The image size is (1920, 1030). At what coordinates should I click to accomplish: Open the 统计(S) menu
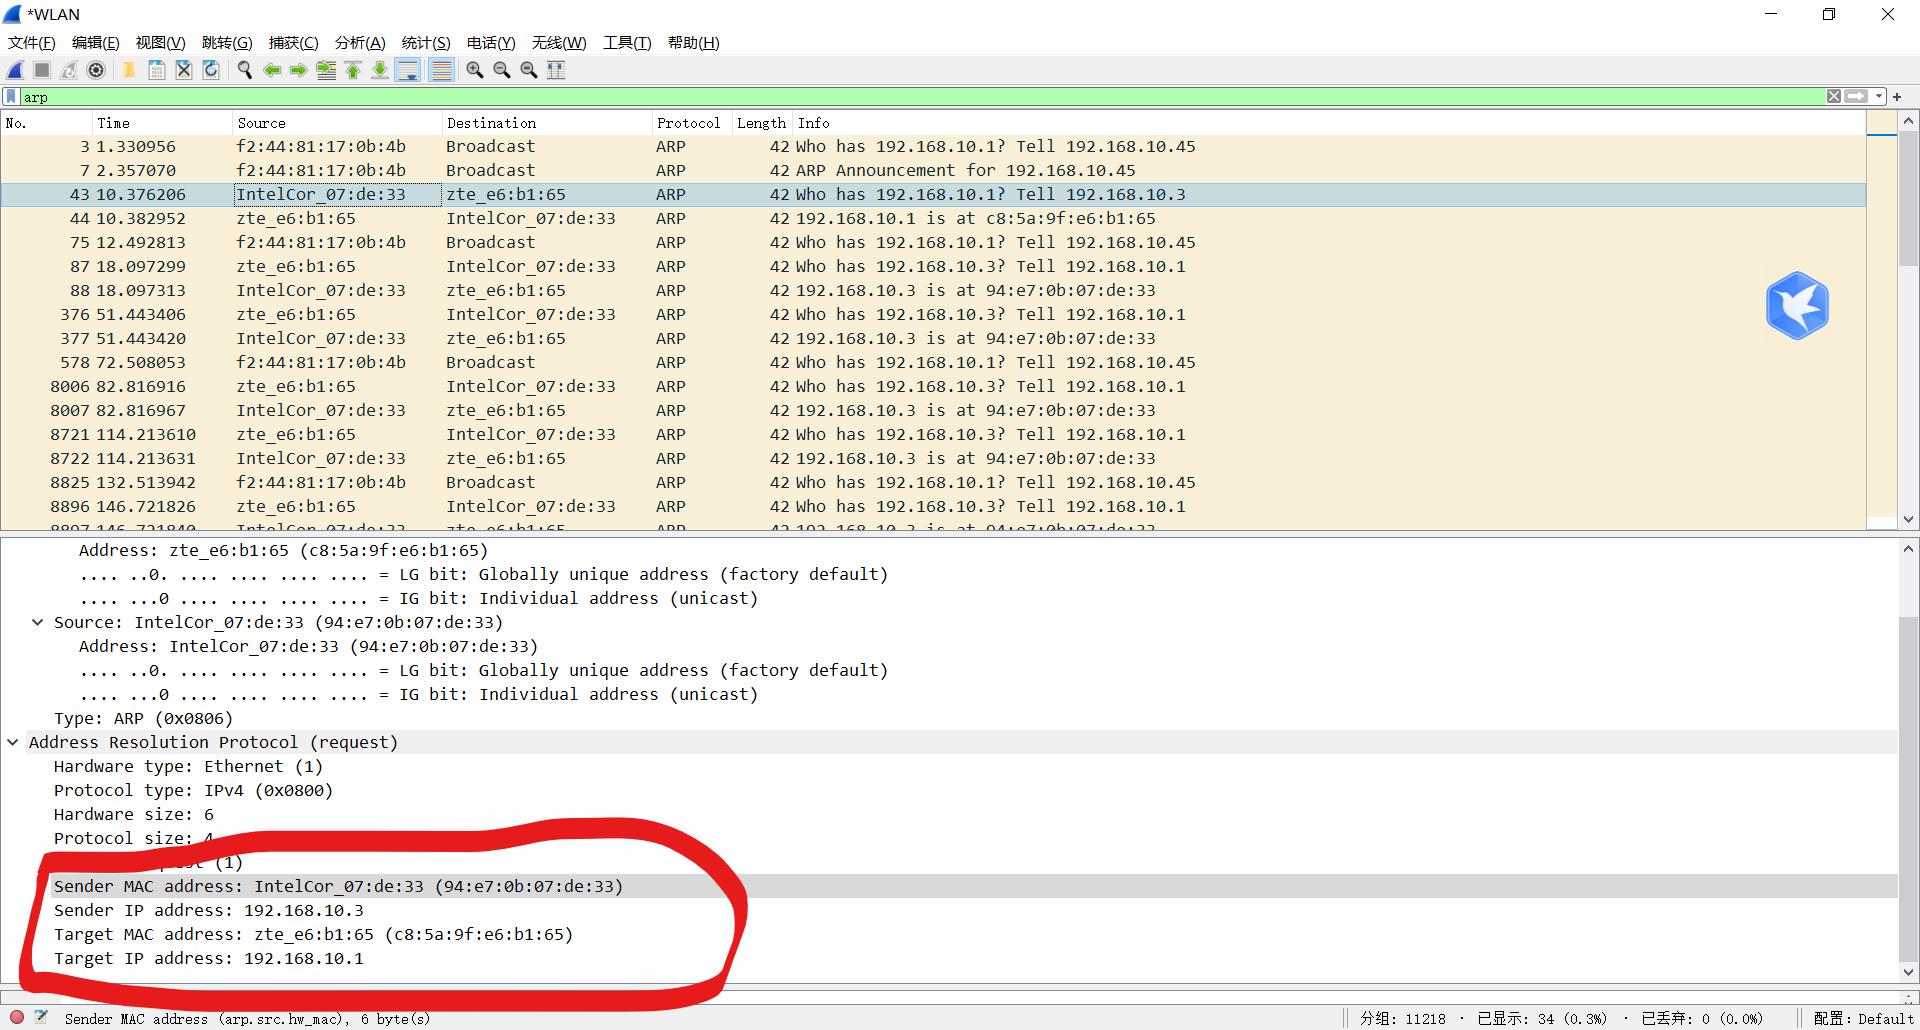coord(426,42)
